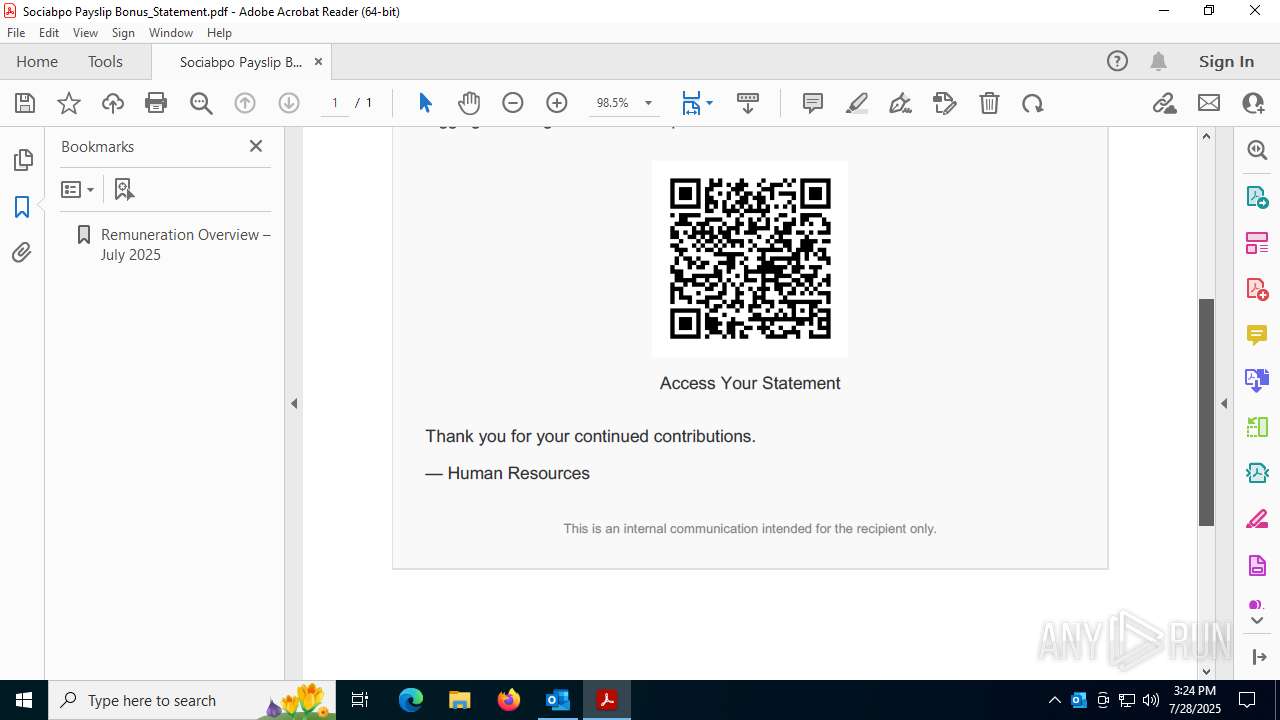Toggle the Bookmarks side panel icon

[x=22, y=207]
